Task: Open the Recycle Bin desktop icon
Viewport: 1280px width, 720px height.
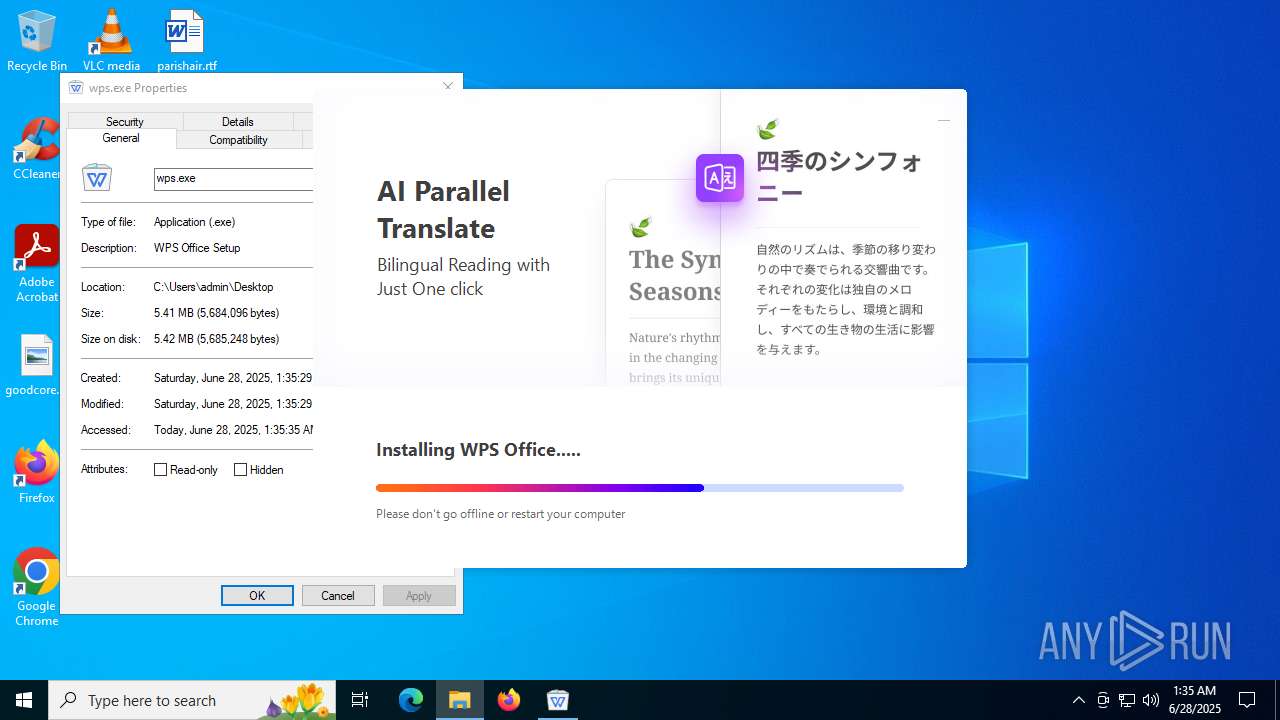Action: [x=36, y=40]
